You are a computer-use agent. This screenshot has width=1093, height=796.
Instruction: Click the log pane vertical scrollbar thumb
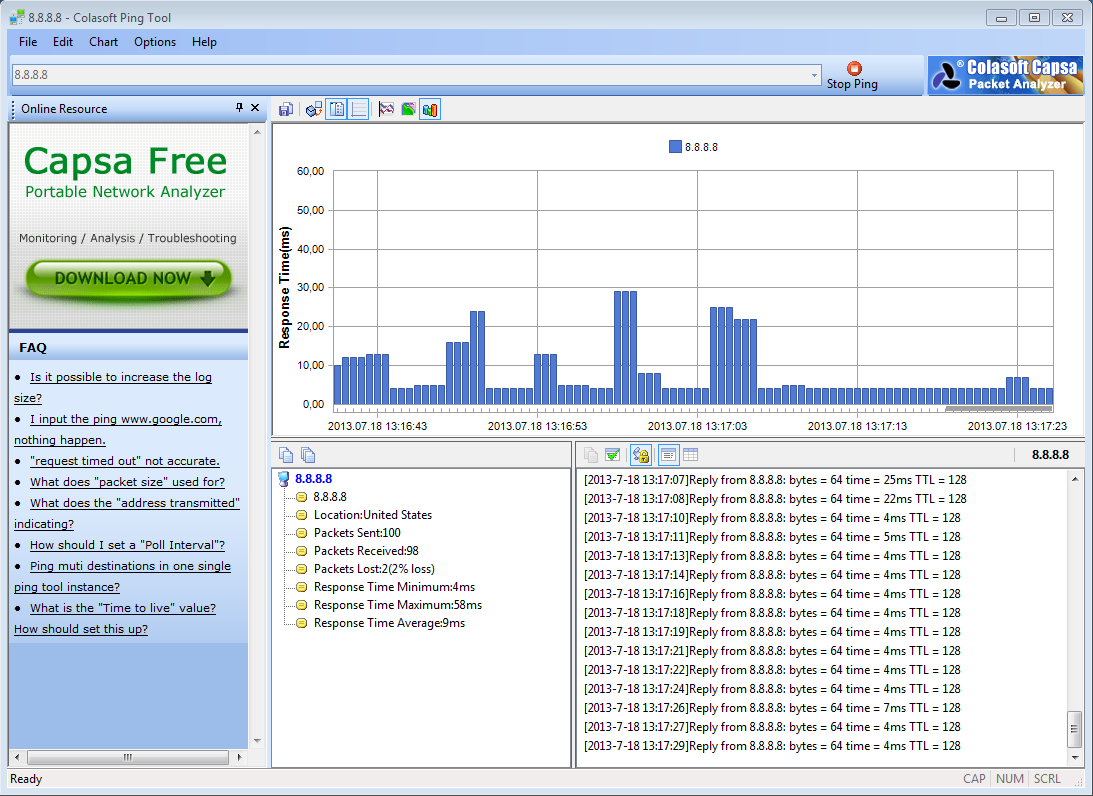pos(1075,729)
